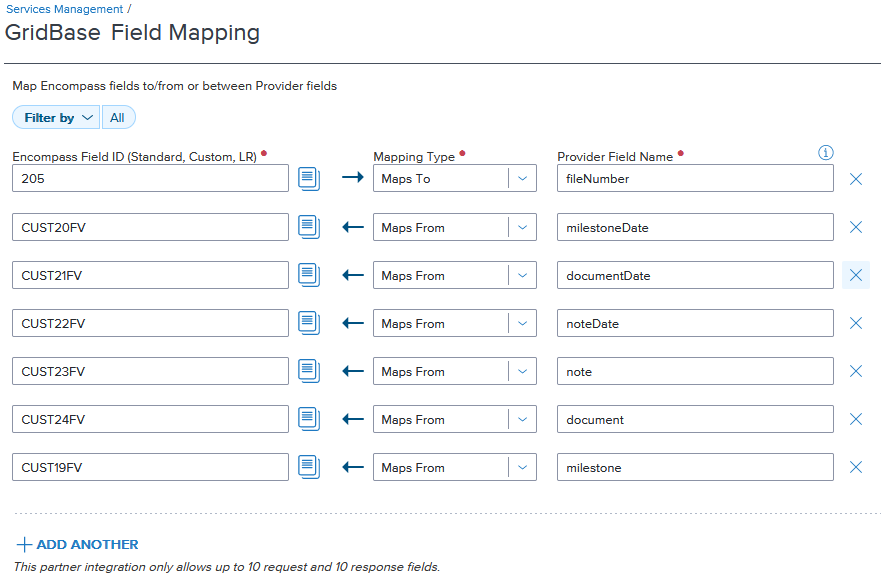This screenshot has height=579, width=881.
Task: Open field picker icon beside CUST19FV
Action: point(309,467)
